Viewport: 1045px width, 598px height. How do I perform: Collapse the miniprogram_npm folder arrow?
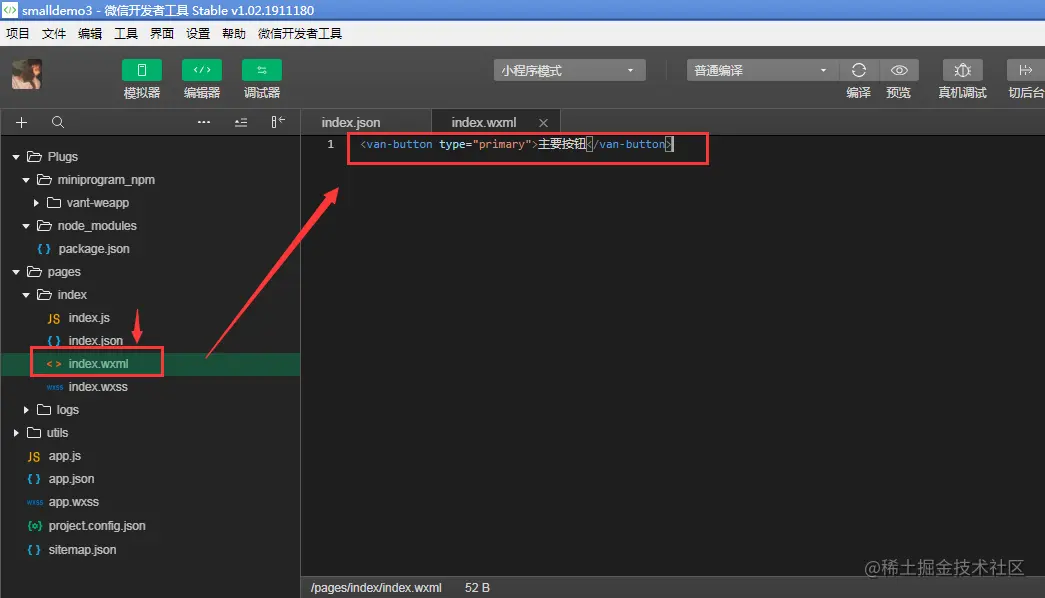point(26,180)
